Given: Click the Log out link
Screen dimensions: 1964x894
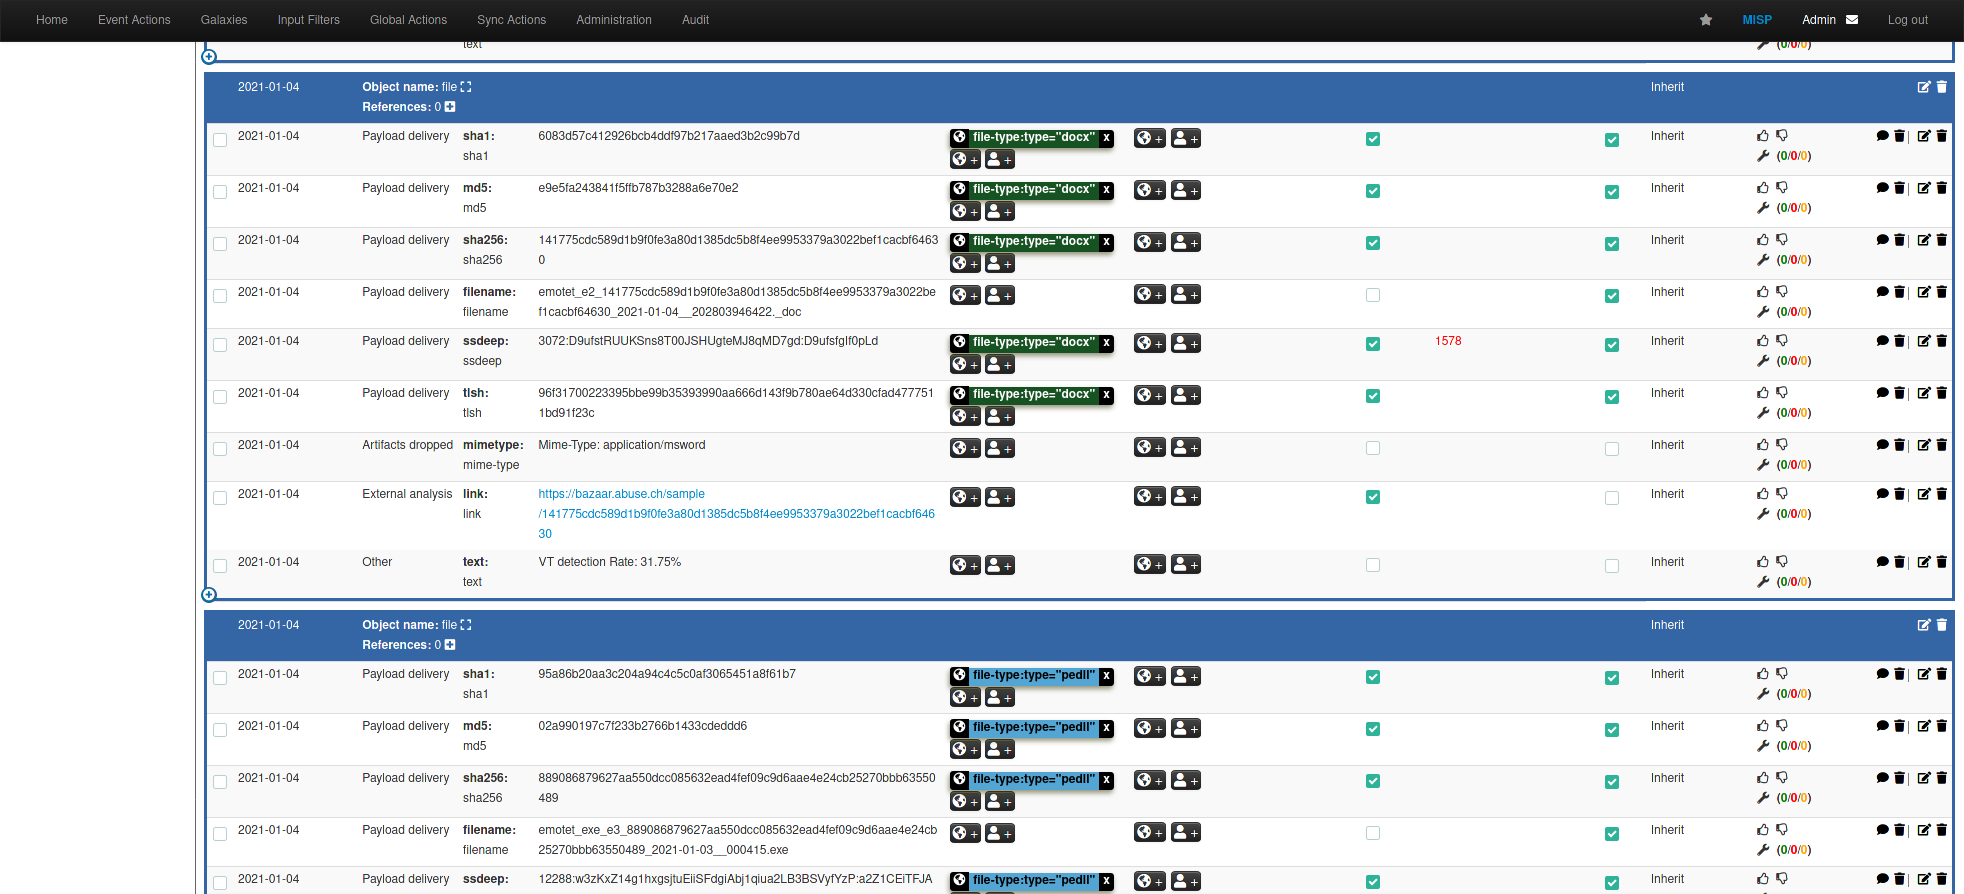Looking at the screenshot, I should 1907,20.
